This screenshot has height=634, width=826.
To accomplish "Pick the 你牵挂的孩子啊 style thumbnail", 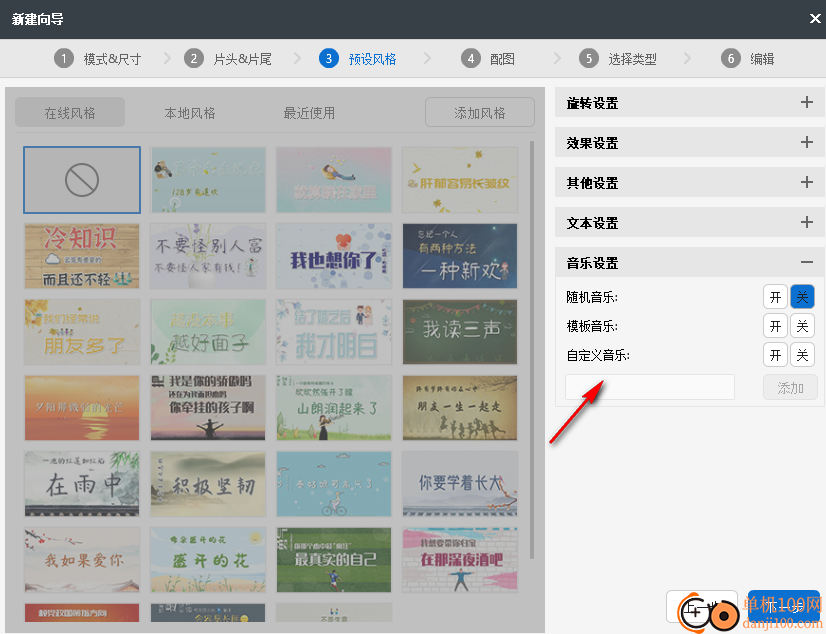I will coord(208,408).
